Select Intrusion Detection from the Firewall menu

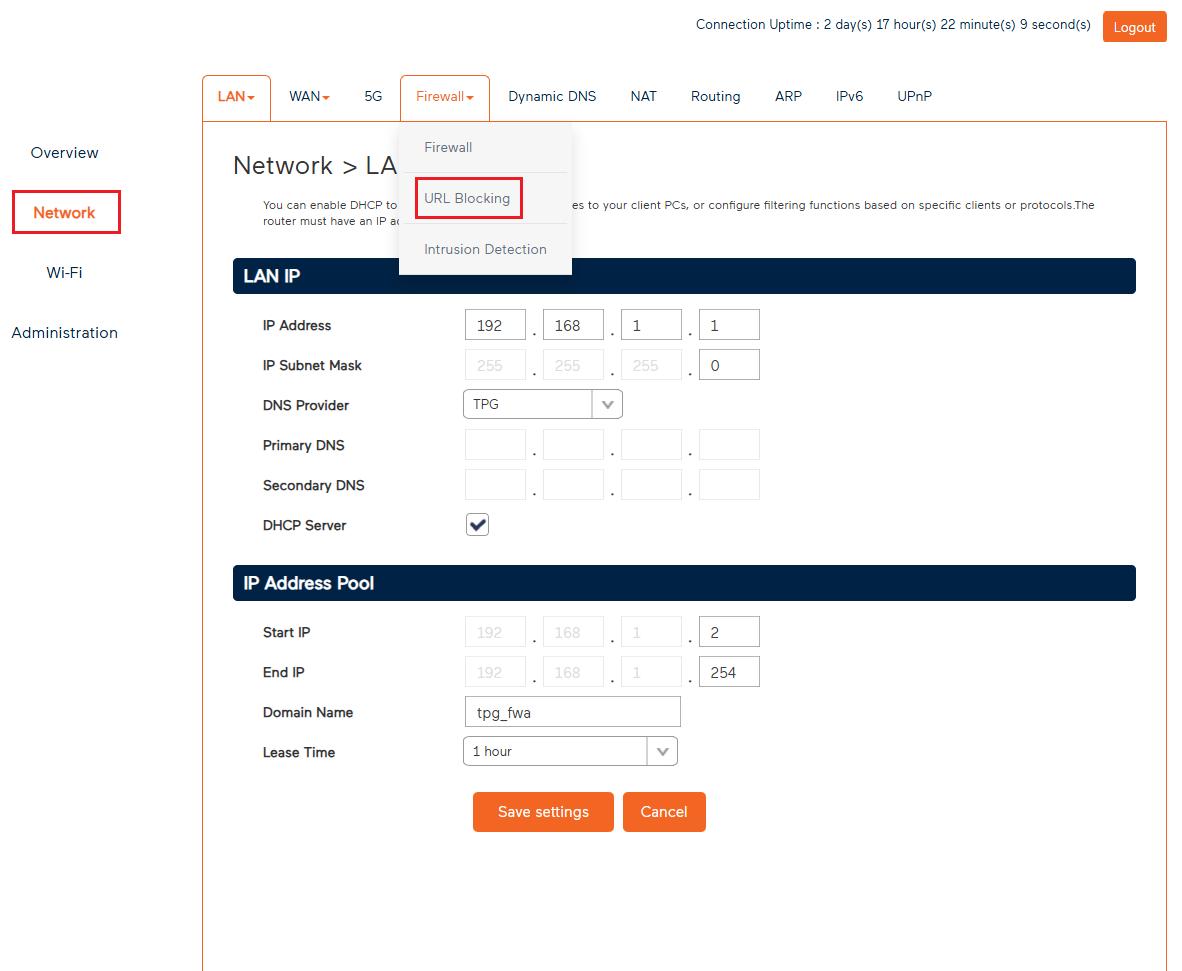pyautogui.click(x=485, y=249)
